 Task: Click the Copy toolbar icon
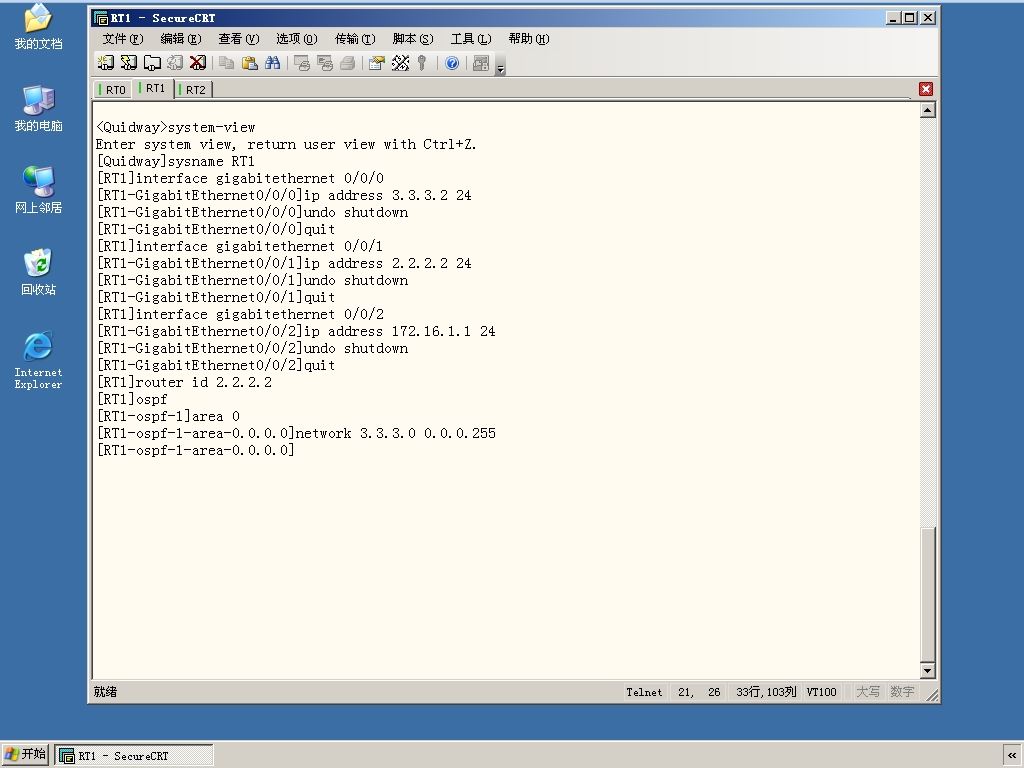pyautogui.click(x=227, y=63)
